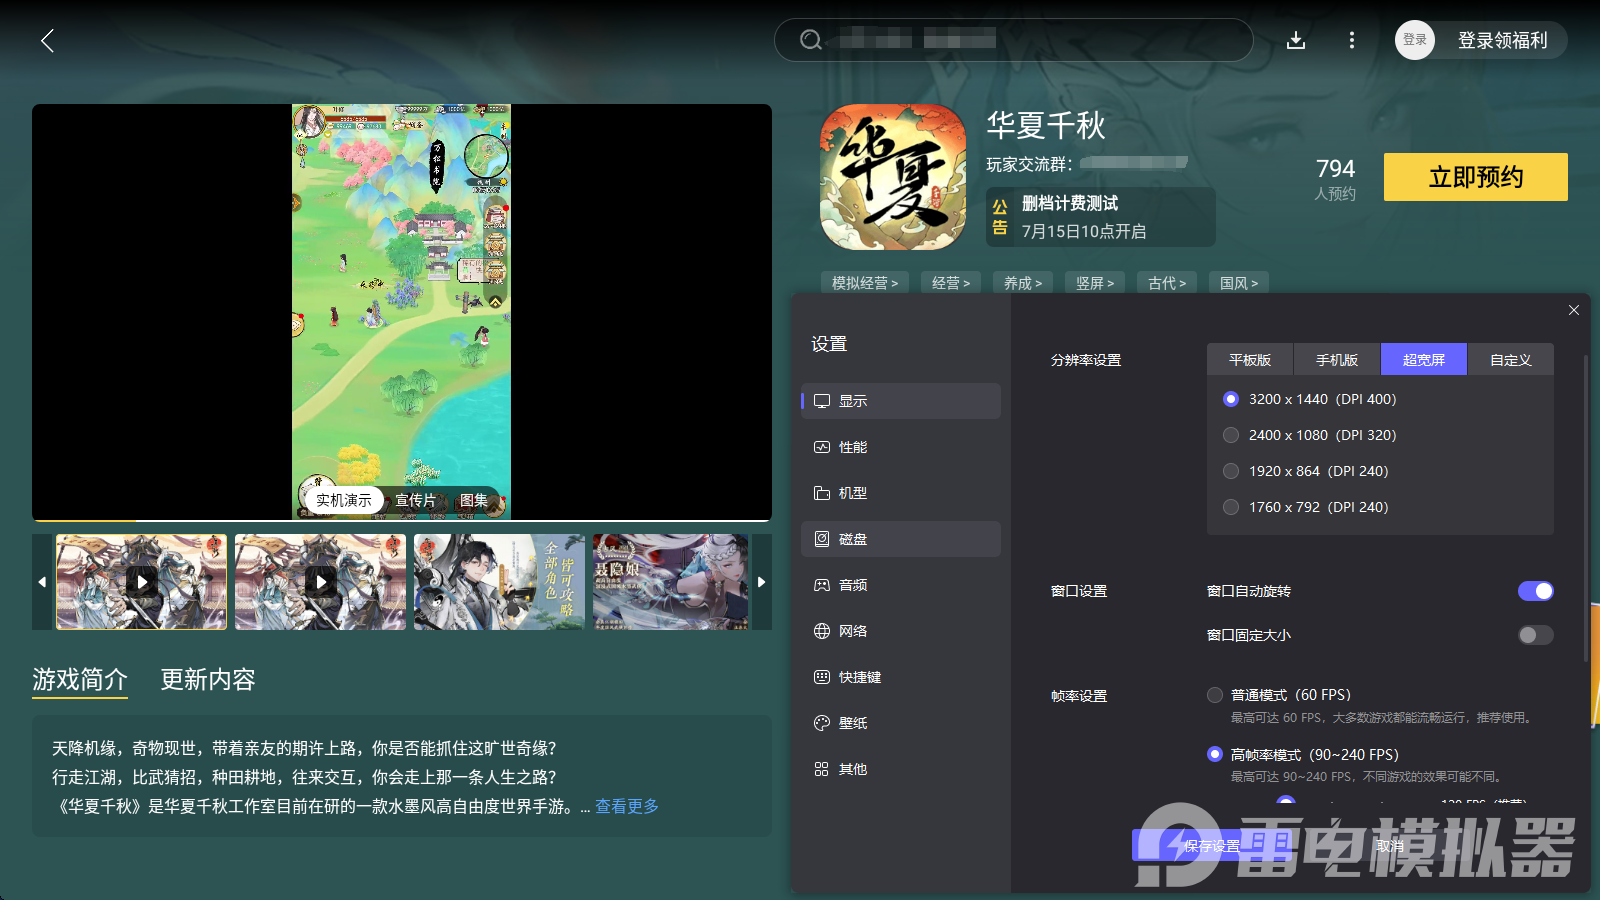Viewport: 1600px width, 900px height.
Task: Open the third screenshot thumbnail
Action: [x=499, y=582]
